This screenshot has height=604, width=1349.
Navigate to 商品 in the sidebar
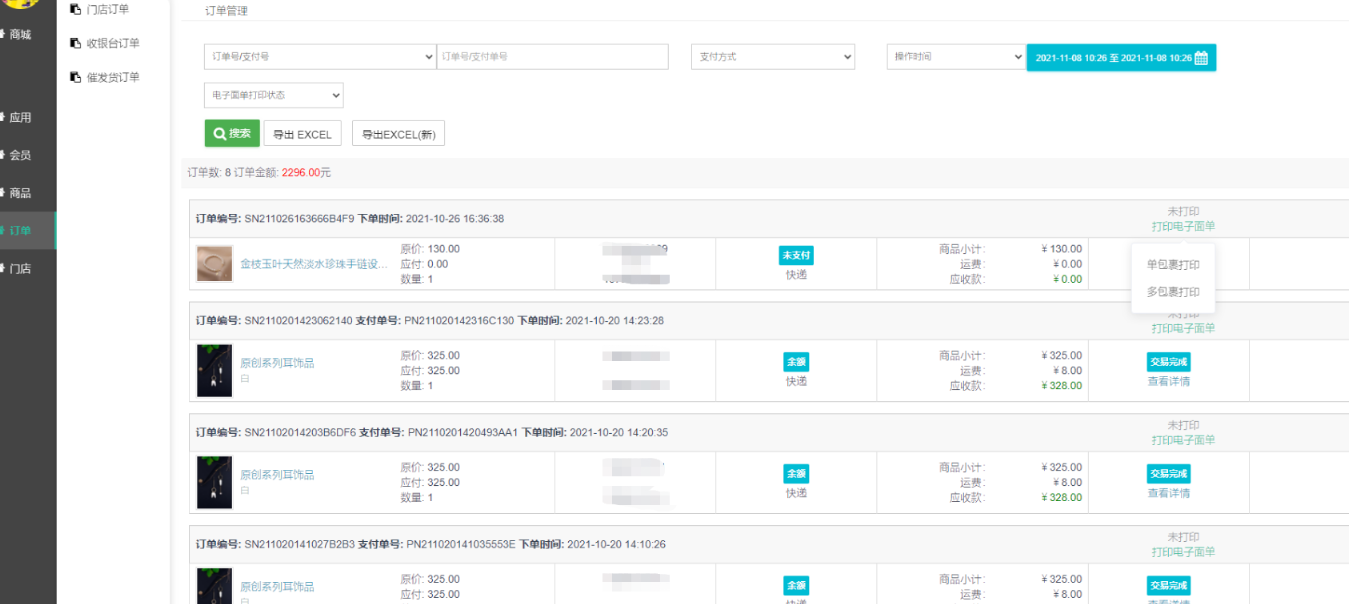(20, 194)
